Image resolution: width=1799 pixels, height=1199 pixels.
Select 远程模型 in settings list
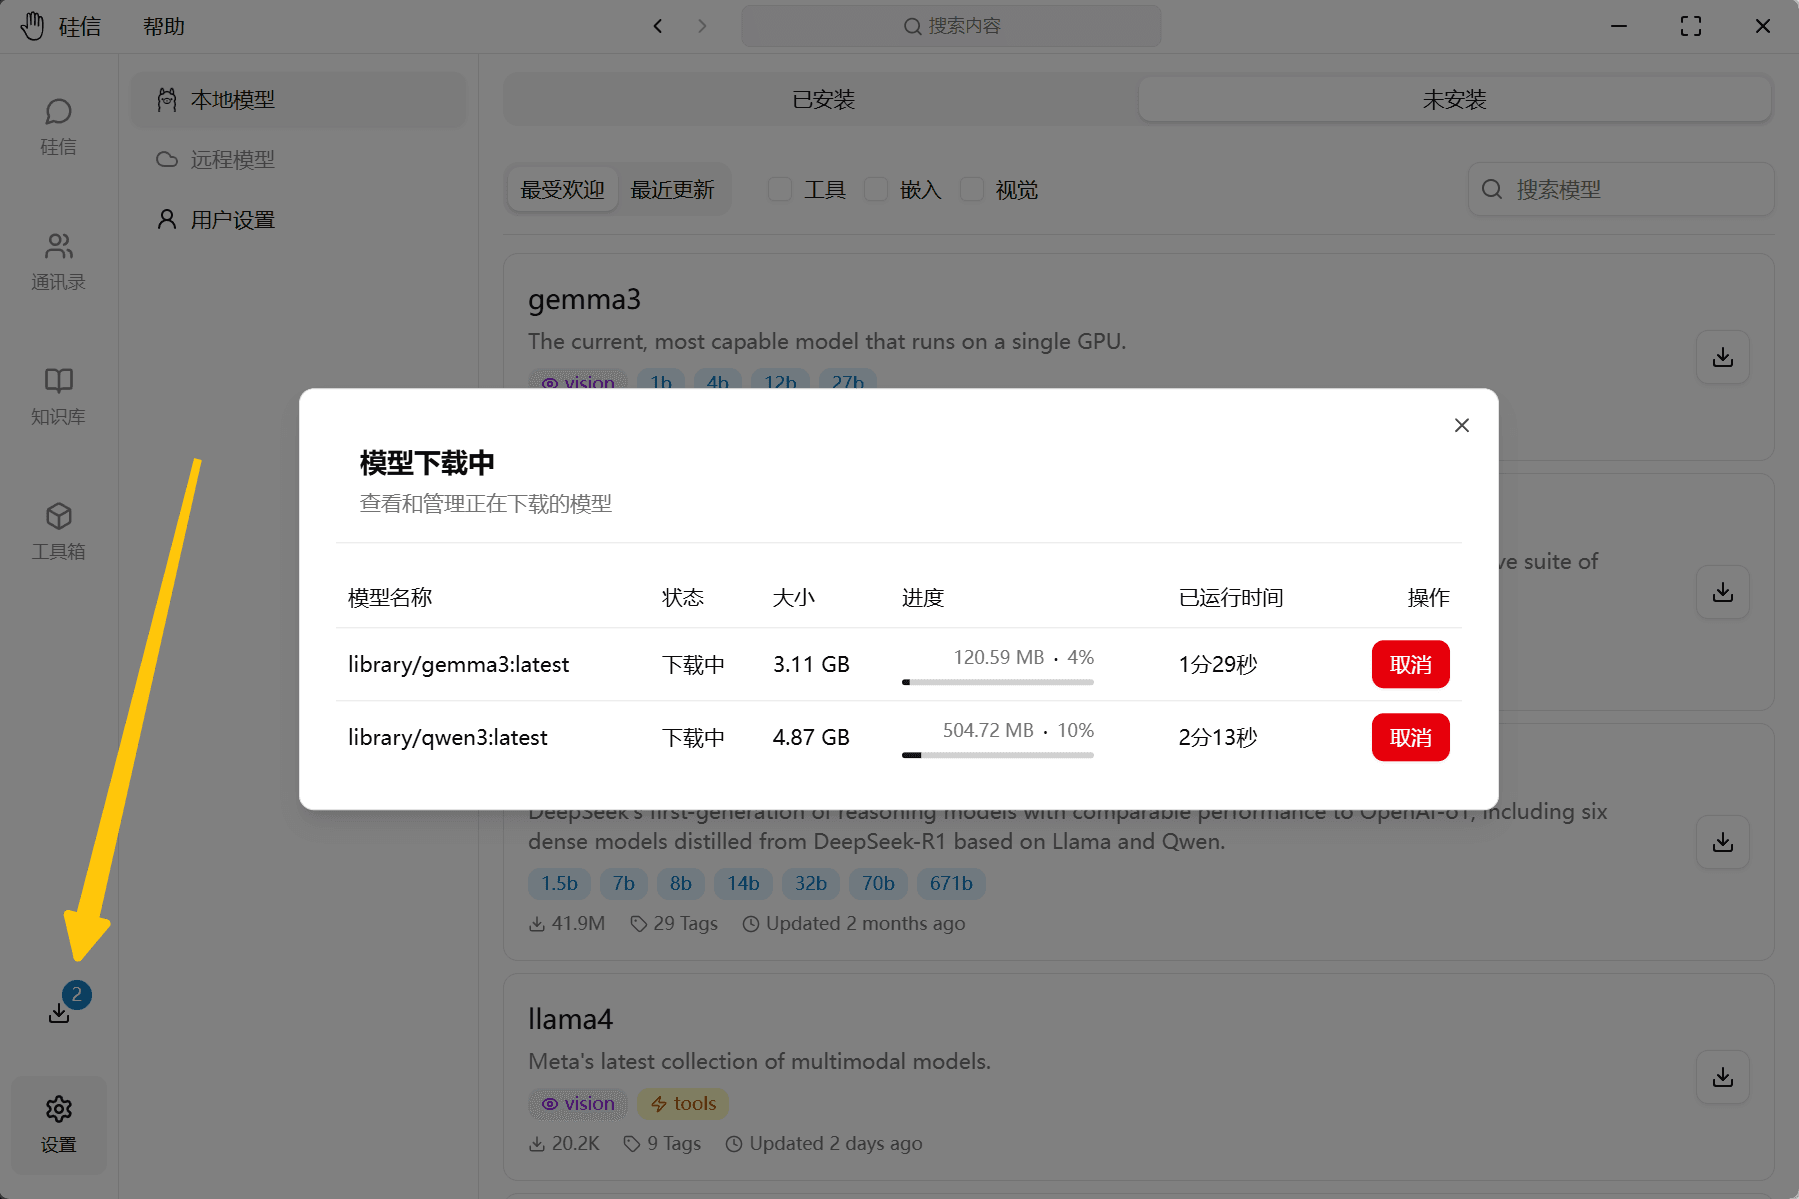[x=299, y=159]
